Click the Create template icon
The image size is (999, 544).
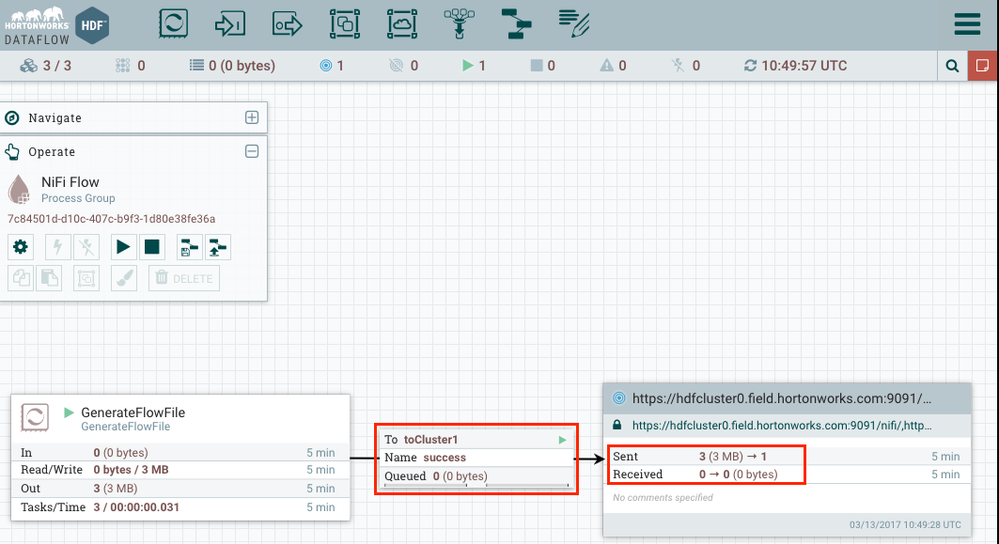[x=189, y=247]
